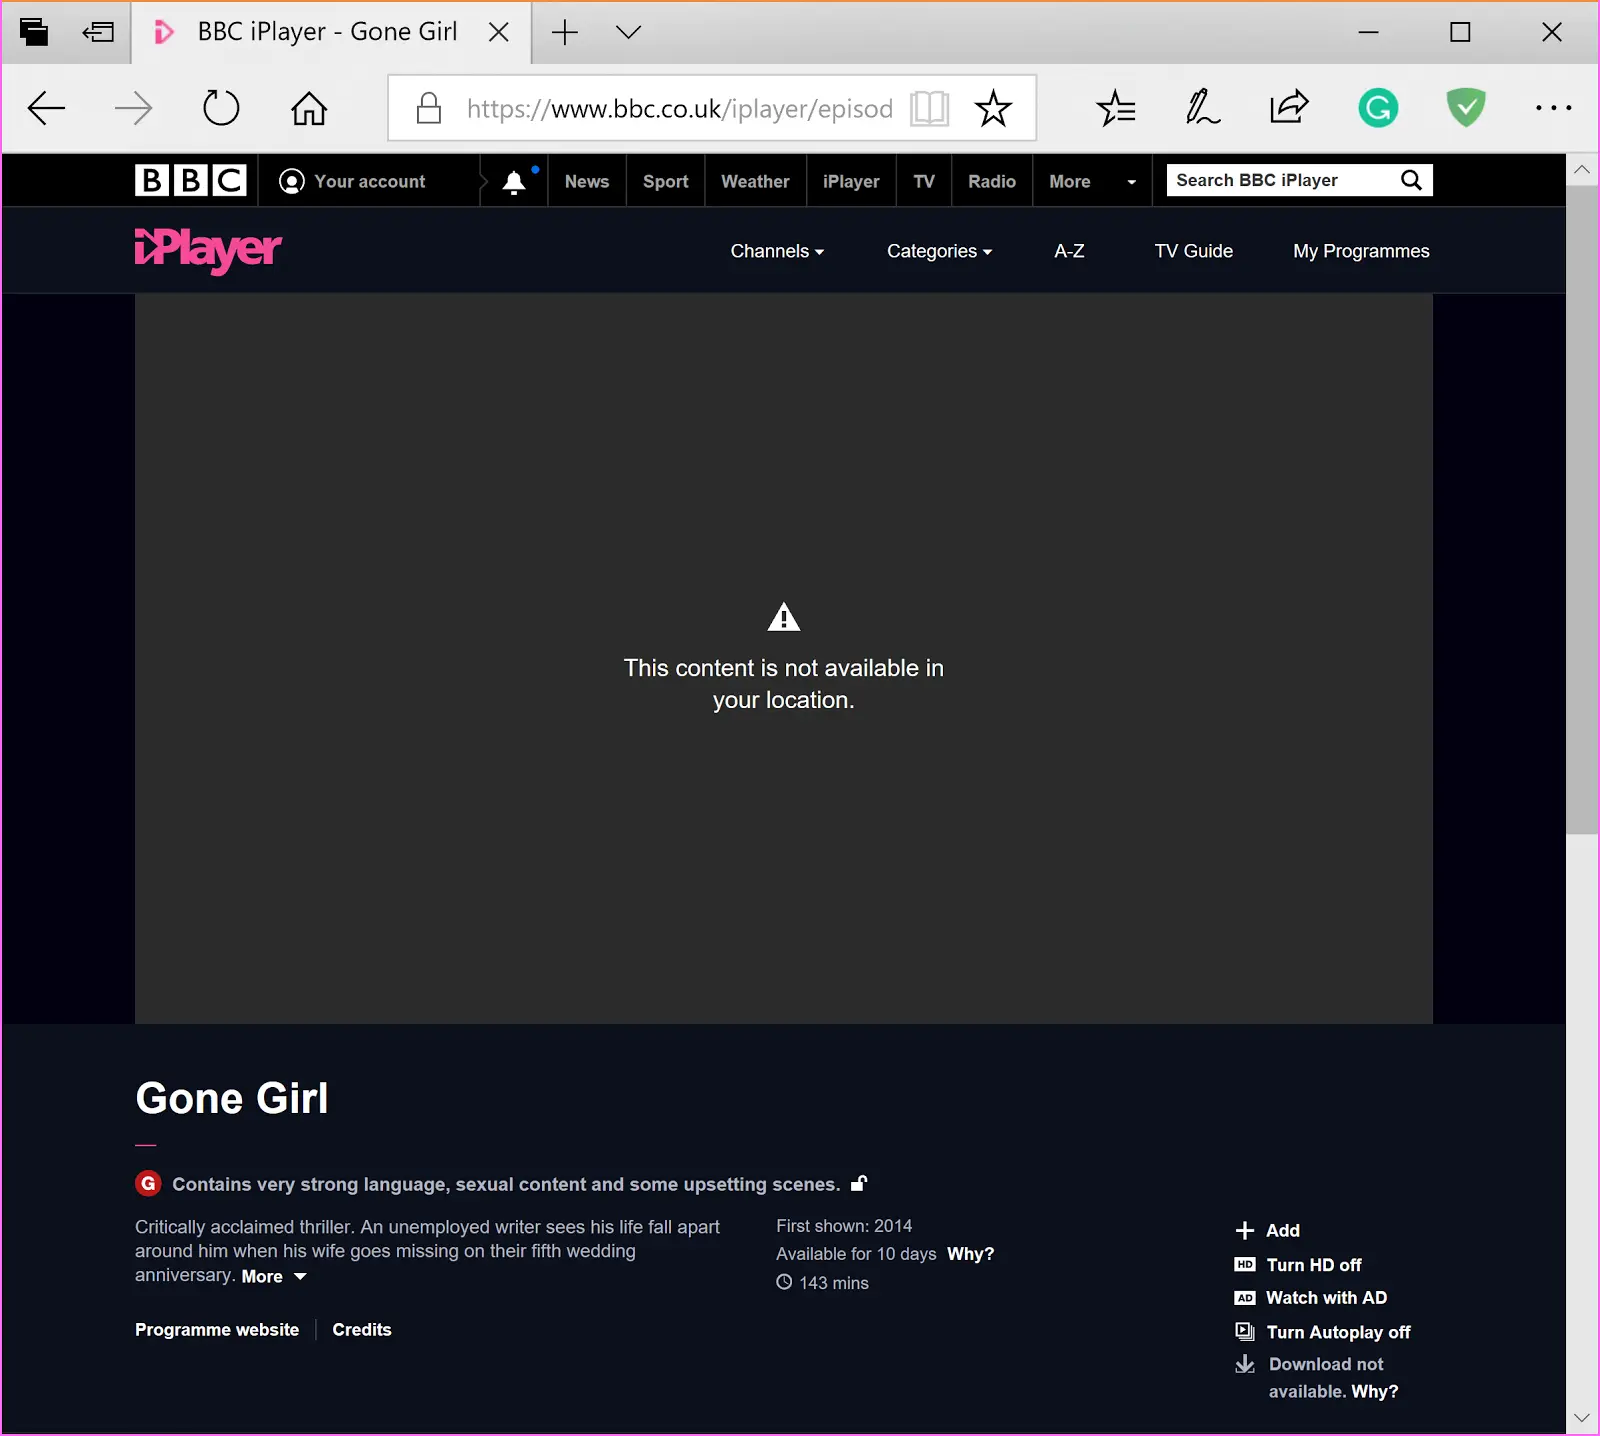Viewport: 1600px width, 1436px height.
Task: Open the BBC Sport tab
Action: tap(666, 181)
